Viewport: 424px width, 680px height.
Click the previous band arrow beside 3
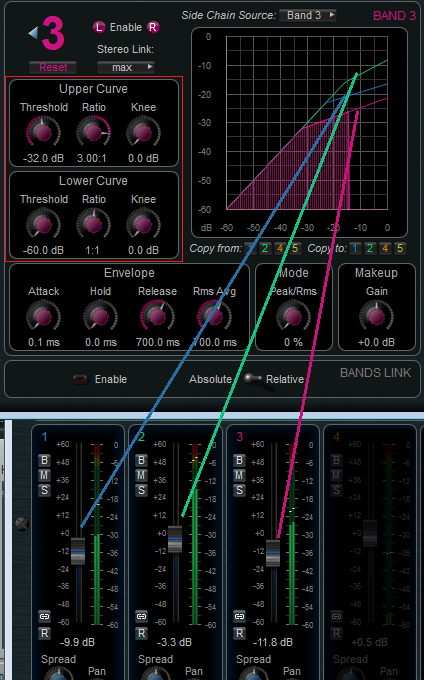pos(33,33)
